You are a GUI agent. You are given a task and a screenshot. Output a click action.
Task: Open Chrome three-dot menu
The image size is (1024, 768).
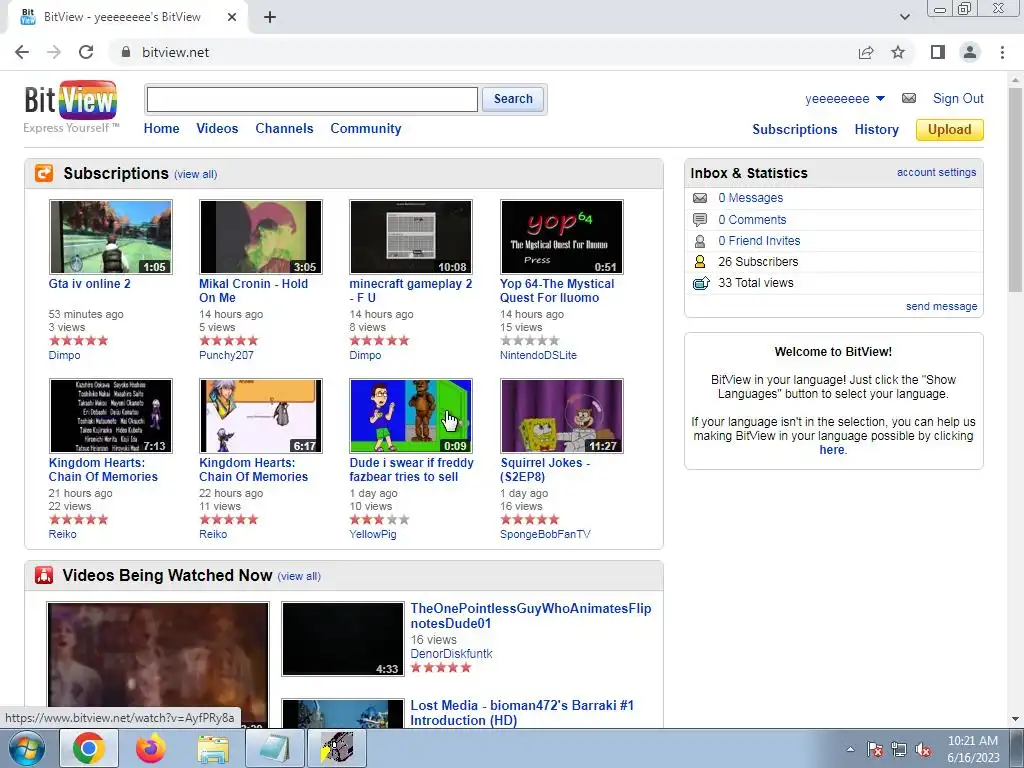(x=1002, y=52)
